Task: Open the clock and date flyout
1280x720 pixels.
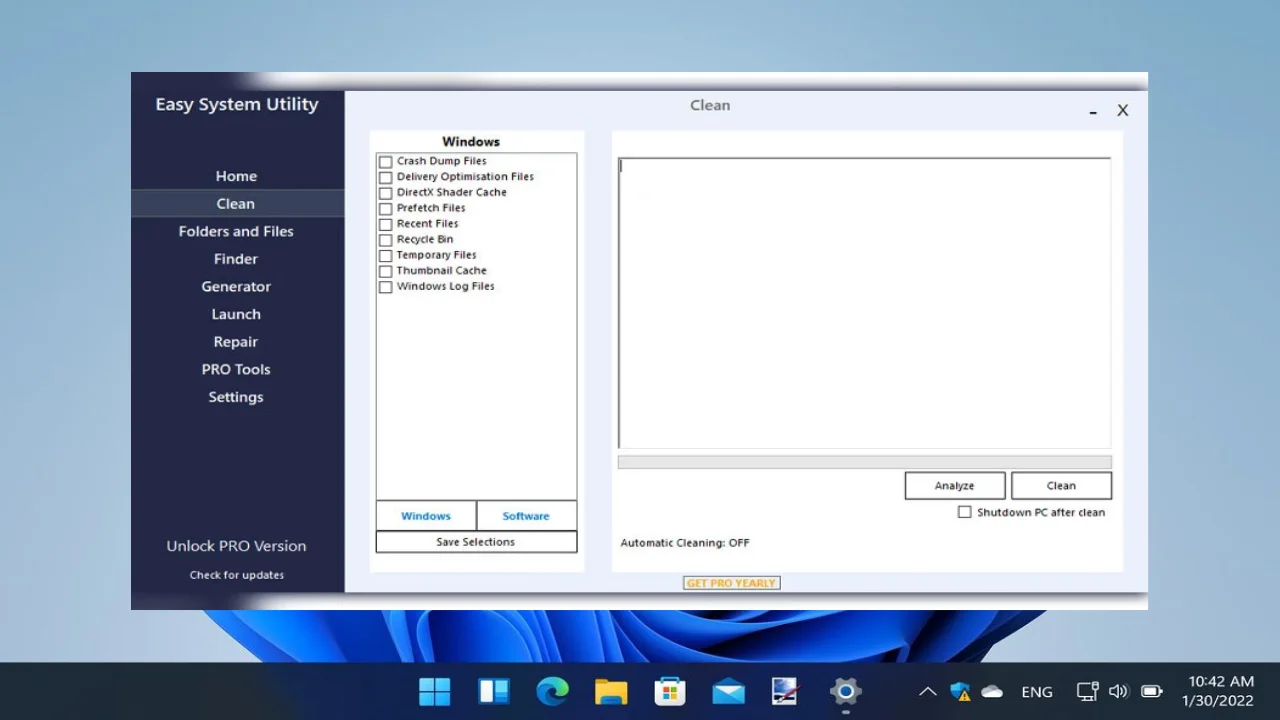Action: pos(1219,691)
